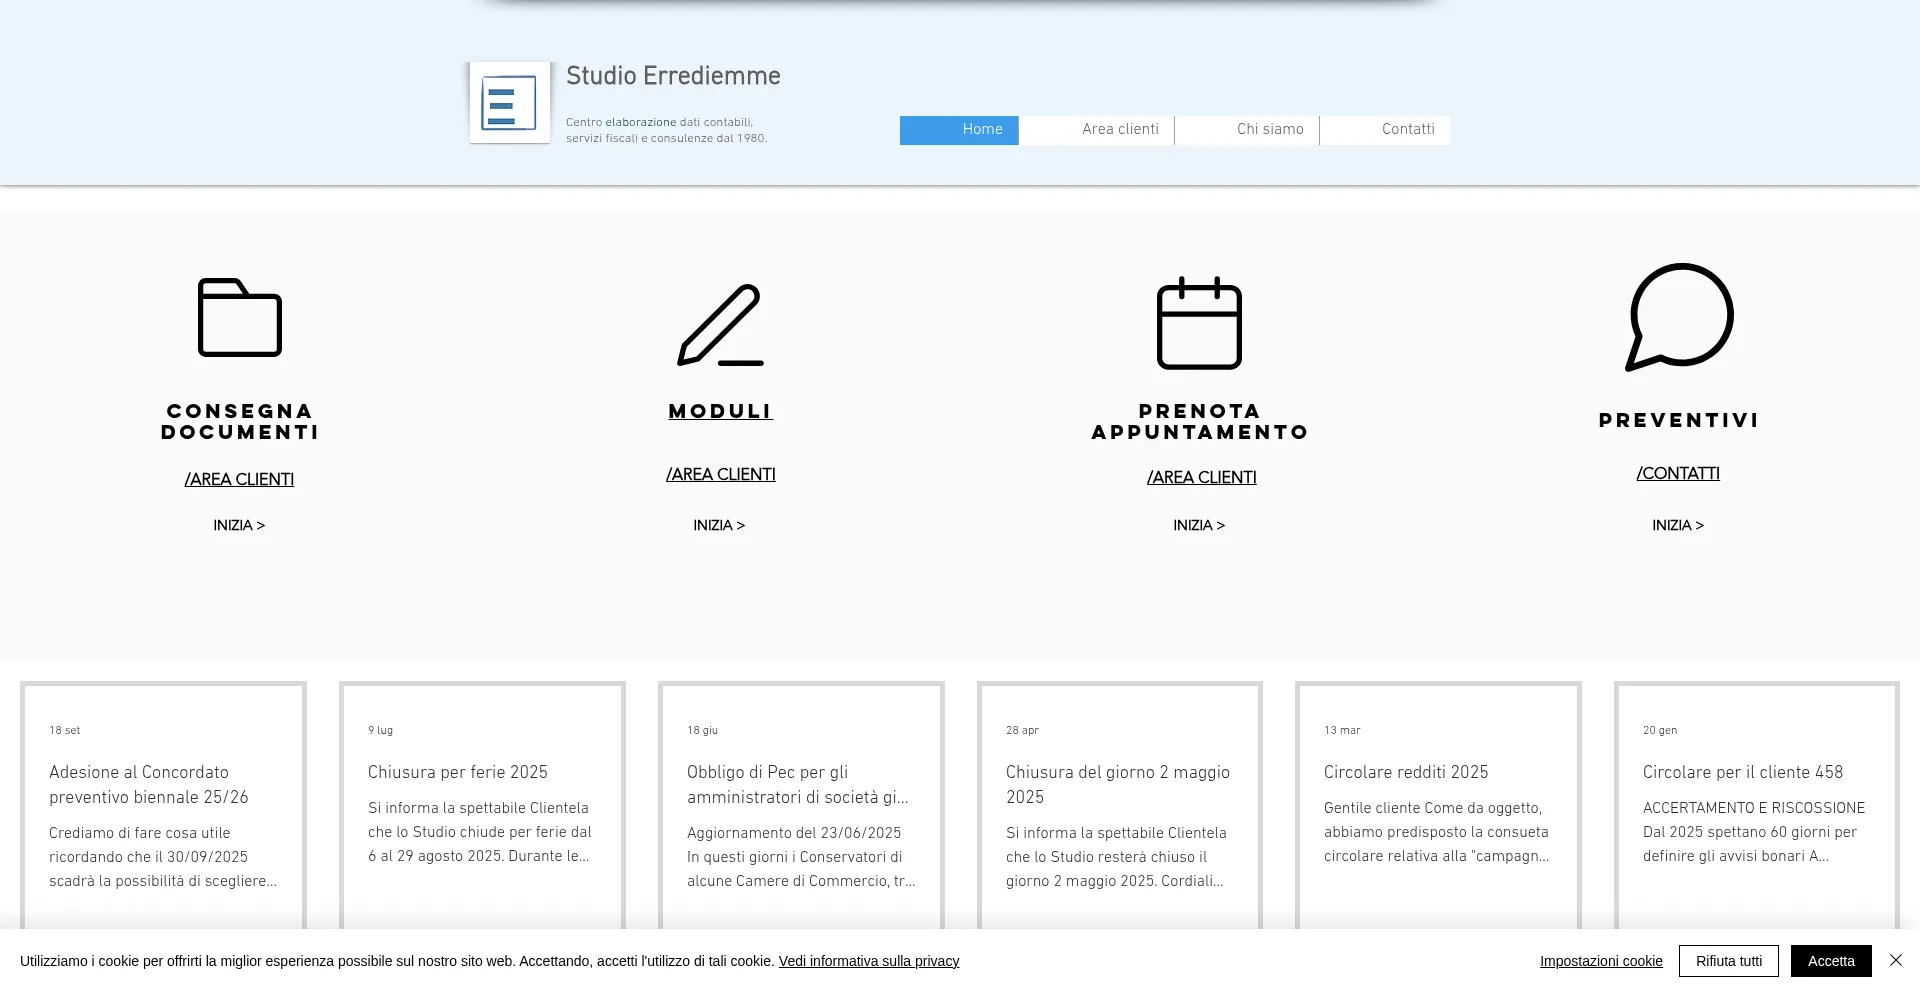Open Vedi informativa sulla privacy link
Image resolution: width=1920 pixels, height=993 pixels.
click(x=868, y=961)
